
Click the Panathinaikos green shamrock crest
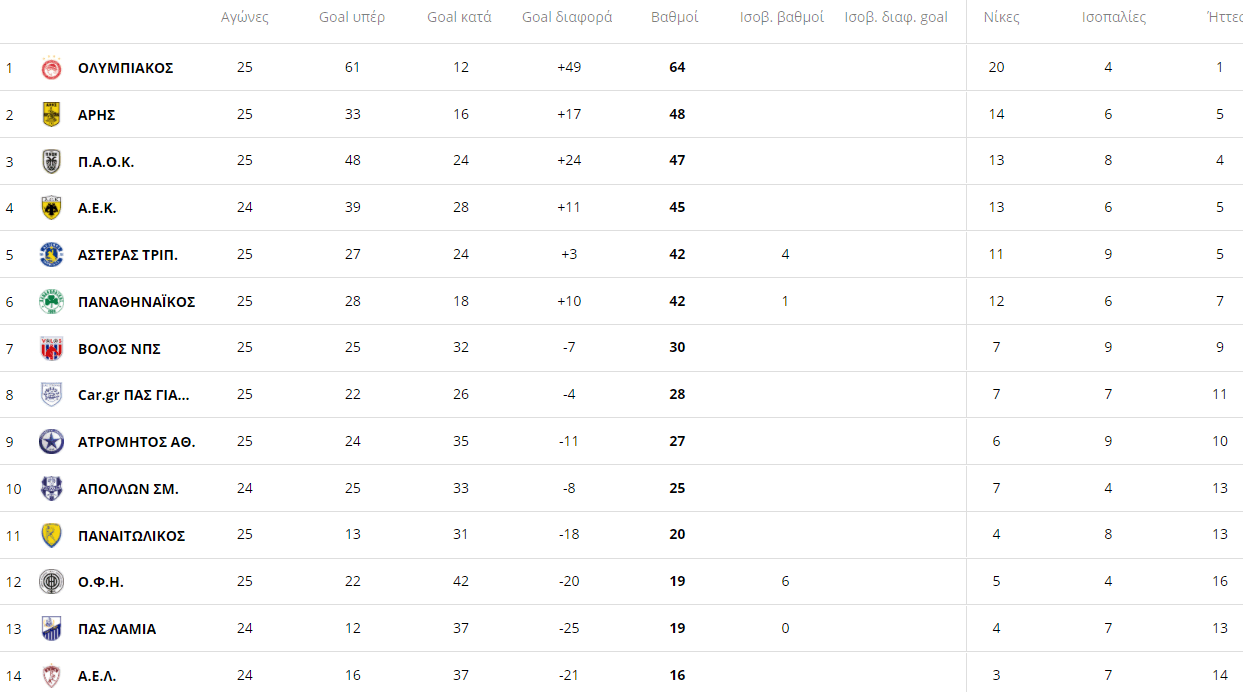pyautogui.click(x=51, y=302)
